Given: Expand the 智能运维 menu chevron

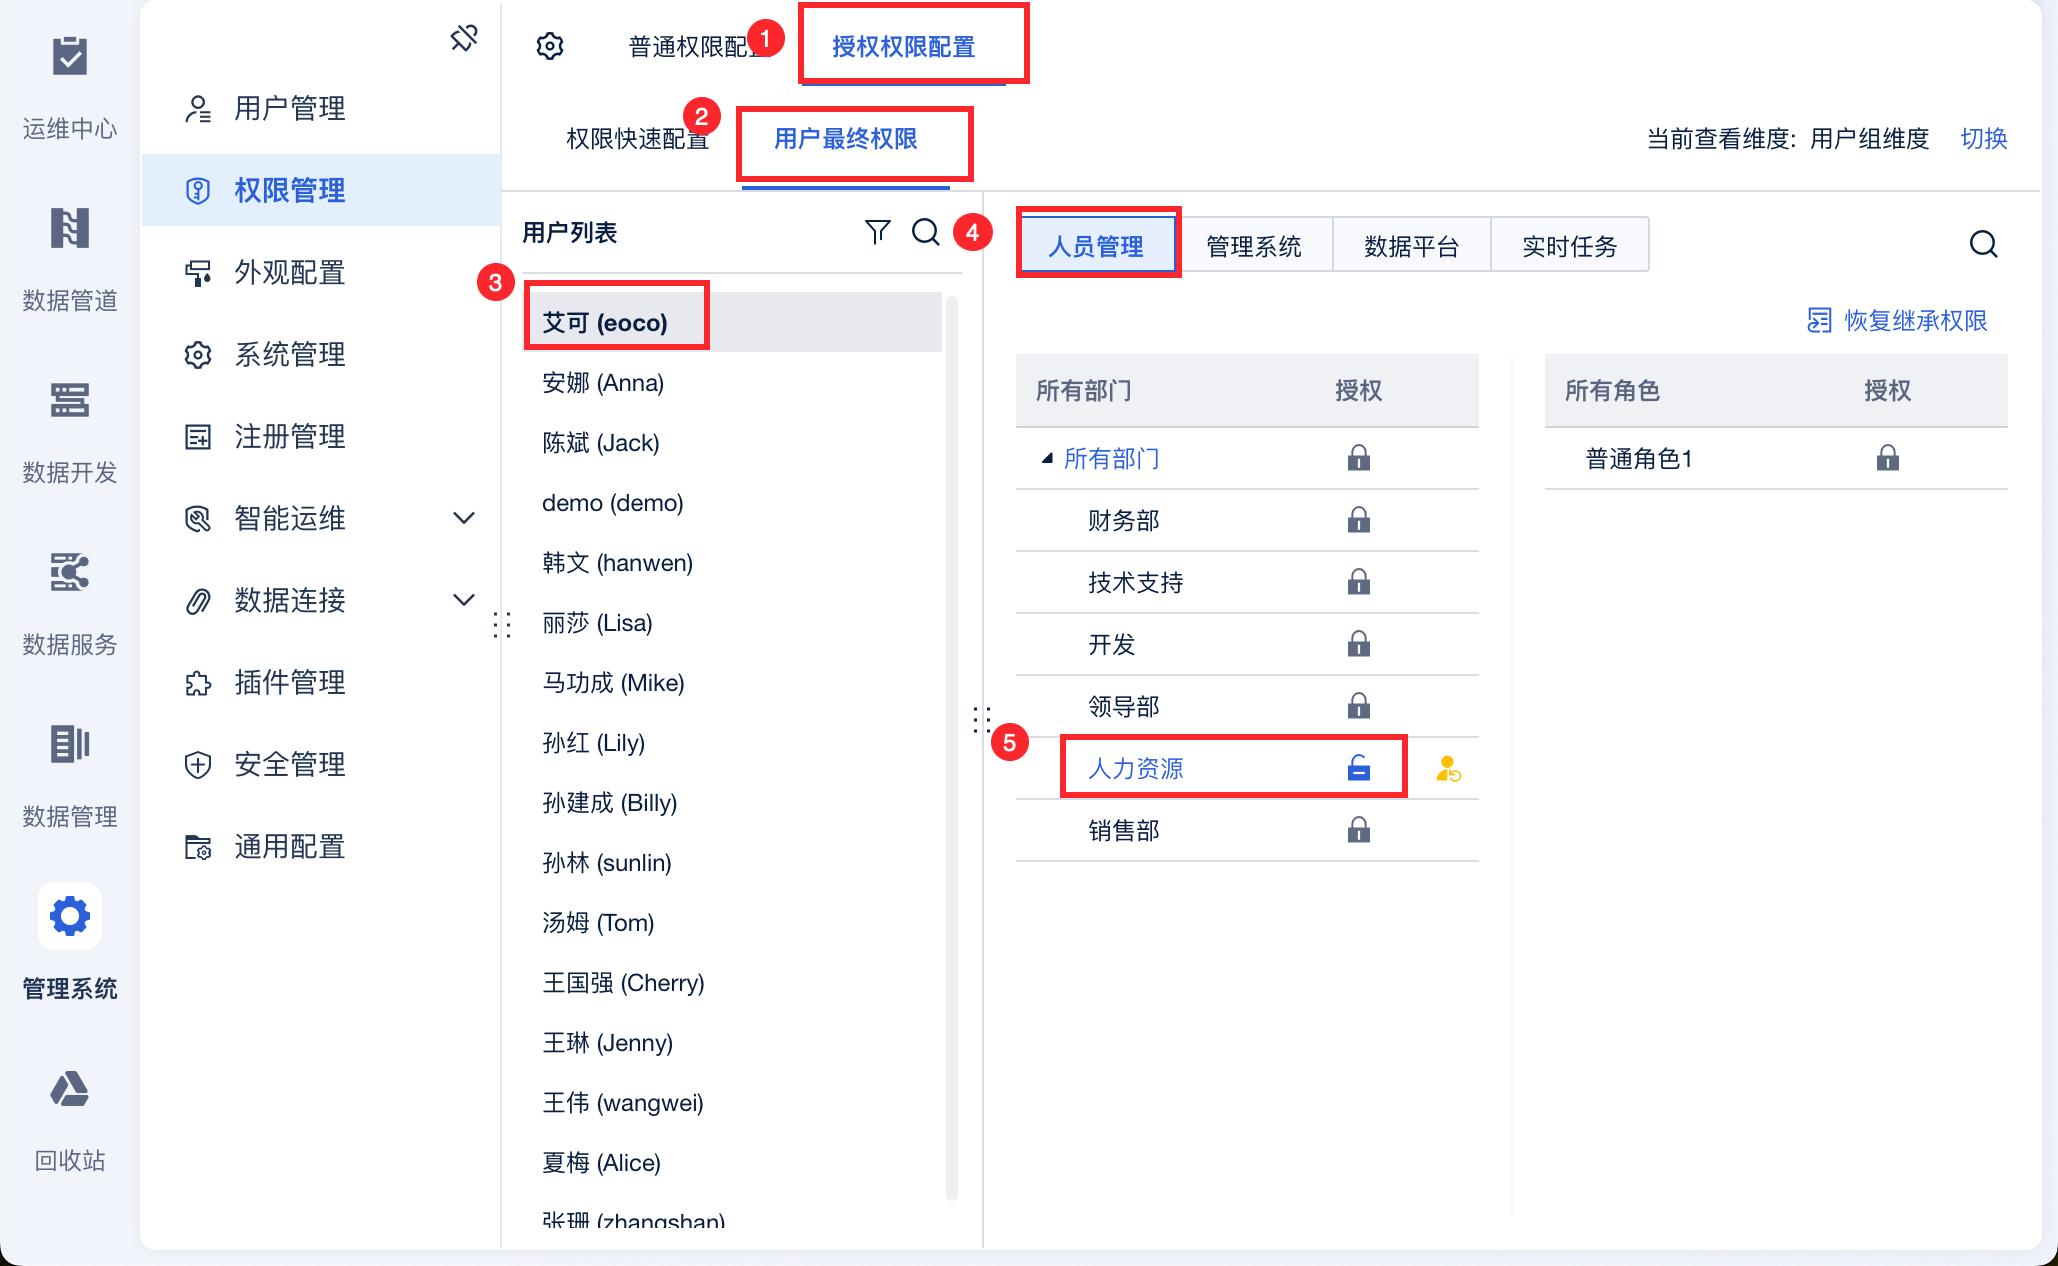Looking at the screenshot, I should click(464, 518).
